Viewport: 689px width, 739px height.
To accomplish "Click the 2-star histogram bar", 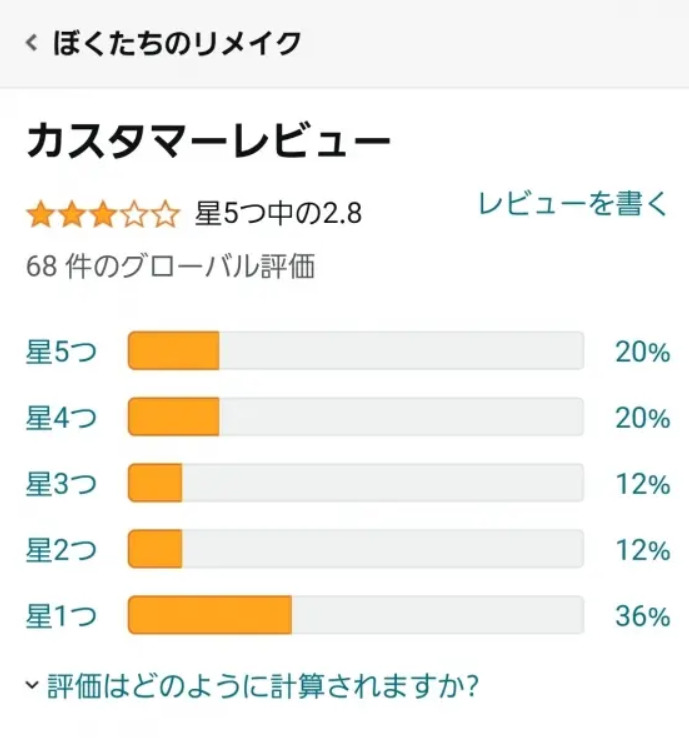I will click(355, 550).
